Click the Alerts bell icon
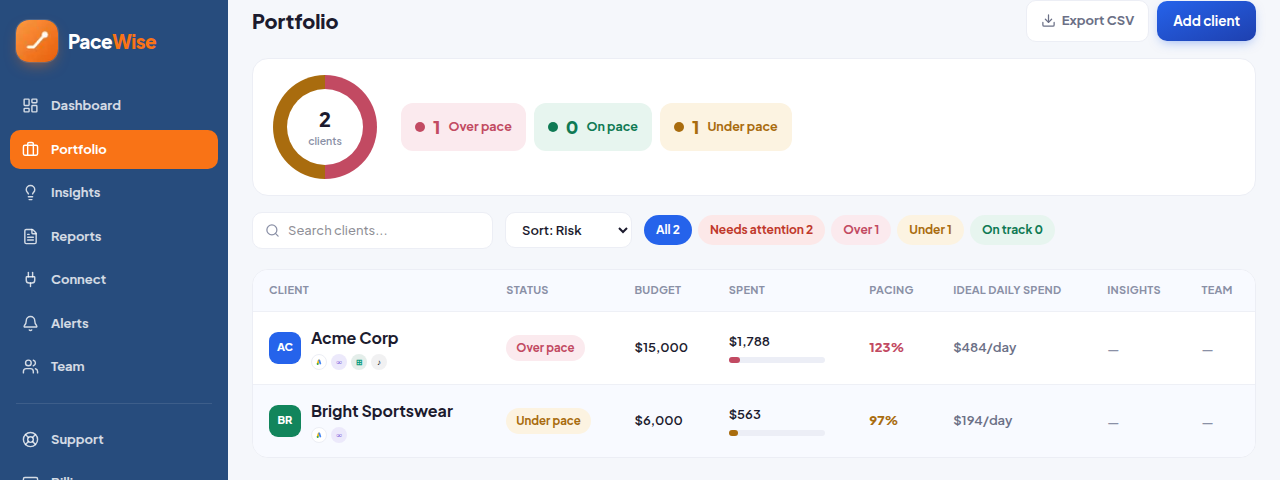The height and width of the screenshot is (480, 1280). [x=31, y=323]
